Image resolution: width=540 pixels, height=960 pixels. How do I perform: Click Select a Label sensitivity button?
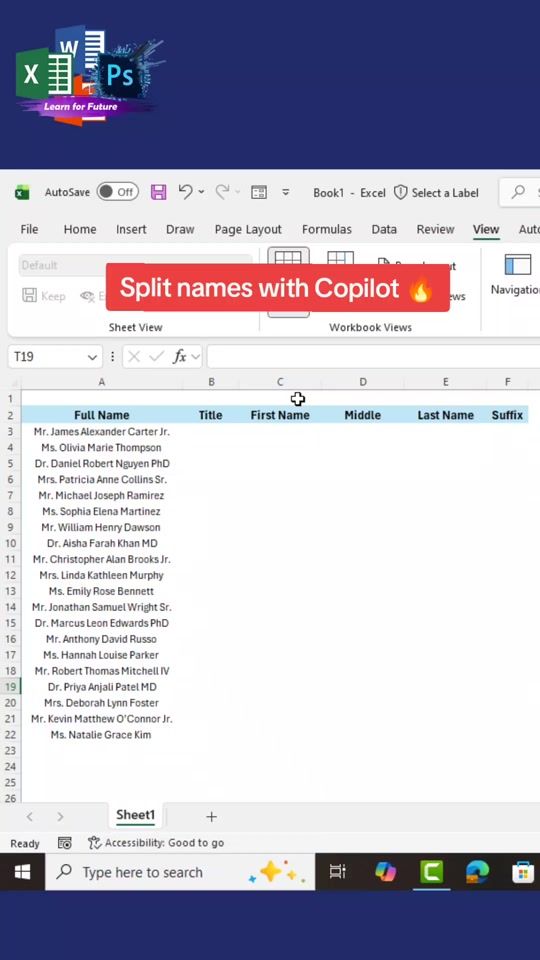point(436,193)
